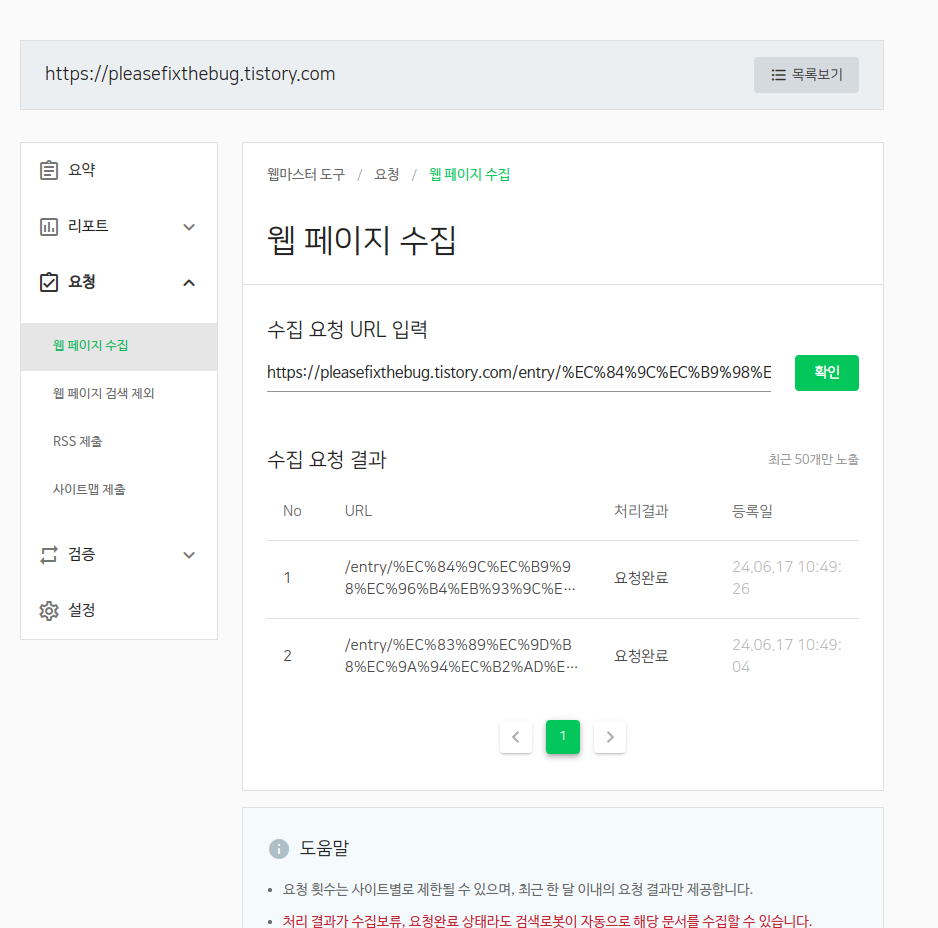This screenshot has width=938, height=928.
Task: Open 웹 페이지 검색 제외
Action: click(103, 394)
